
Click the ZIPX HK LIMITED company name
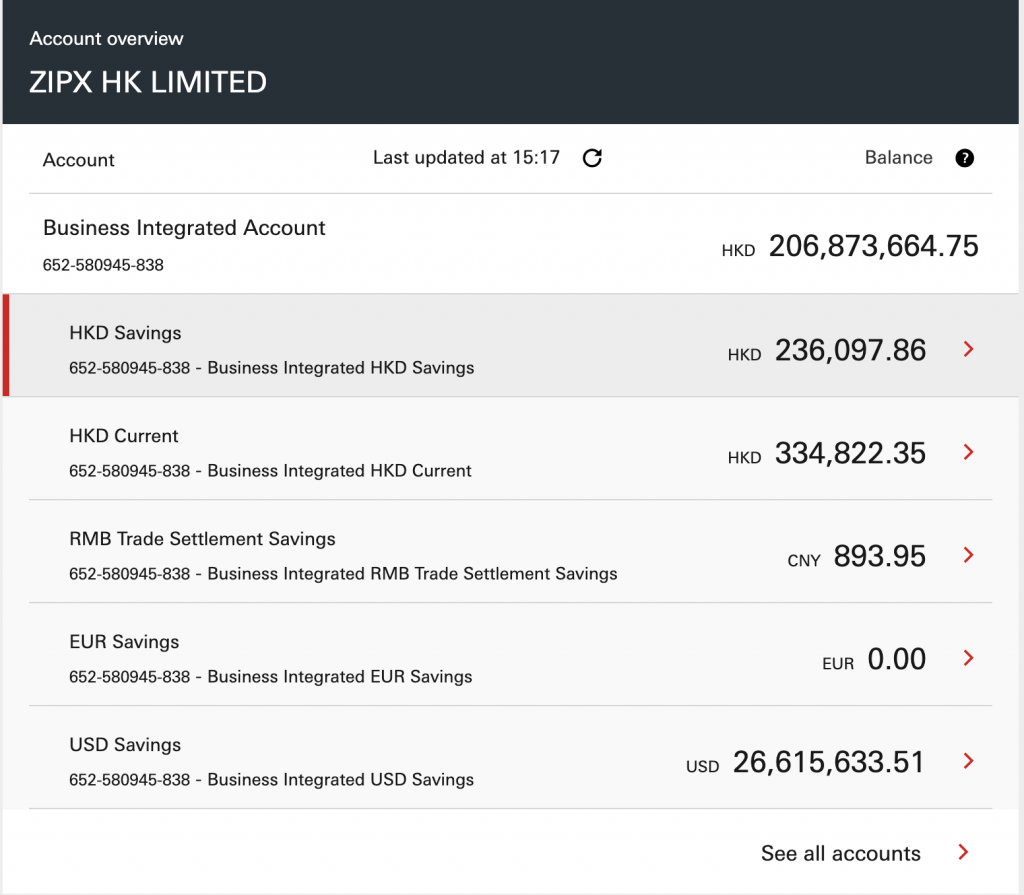click(148, 82)
